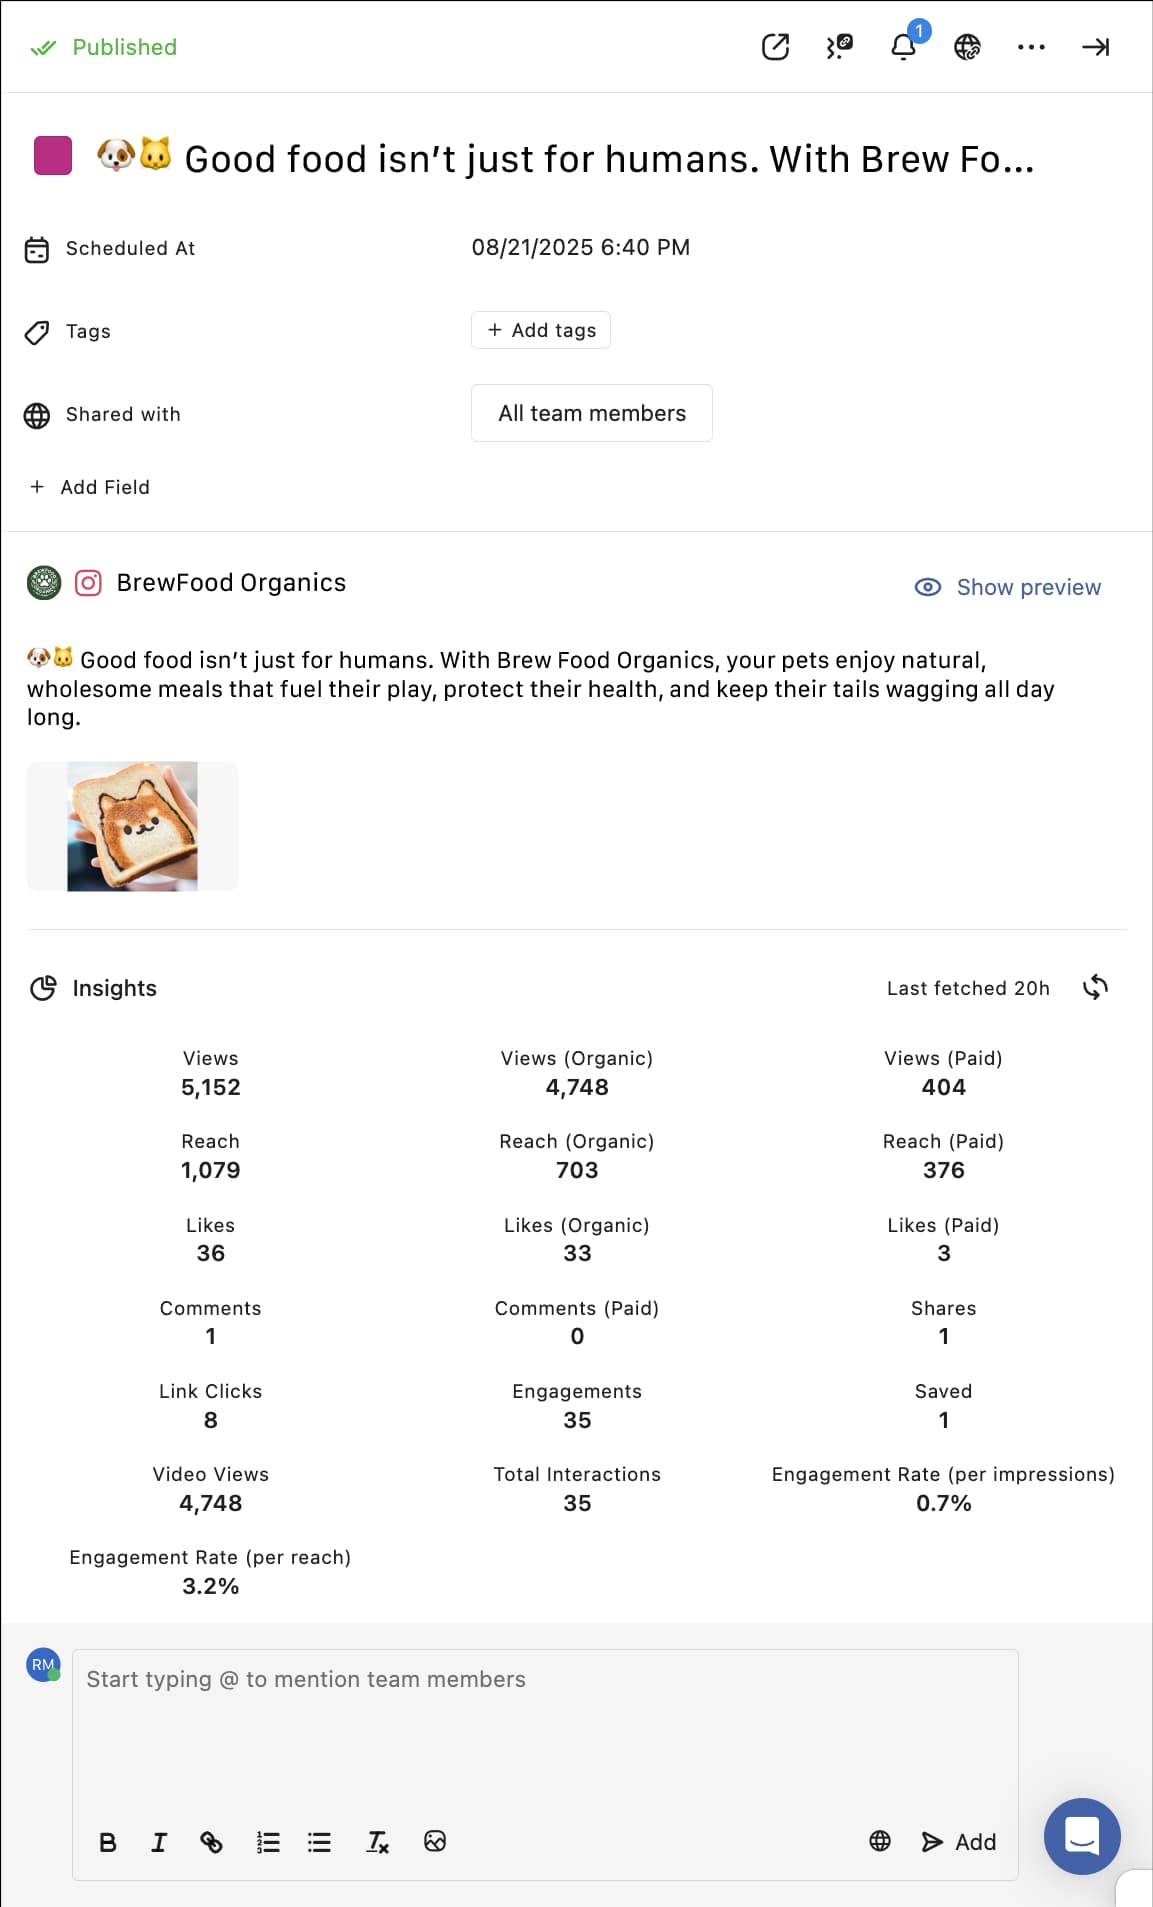The width and height of the screenshot is (1153, 1907).
Task: Toggle italic formatting in comment box
Action: (x=159, y=1842)
